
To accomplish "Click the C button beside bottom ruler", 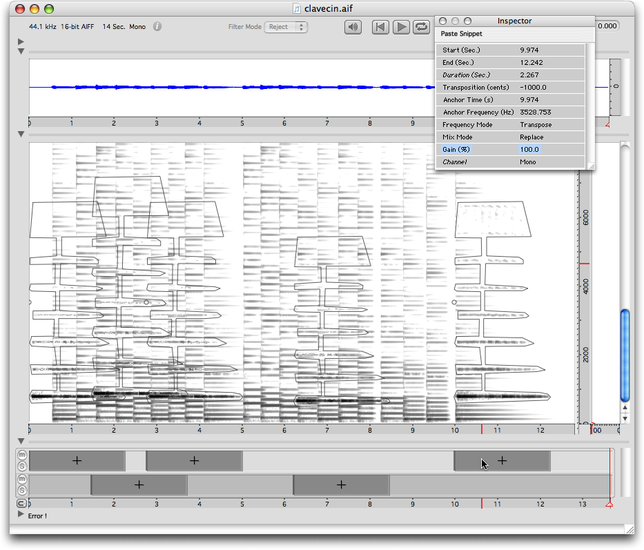I will (x=21, y=504).
